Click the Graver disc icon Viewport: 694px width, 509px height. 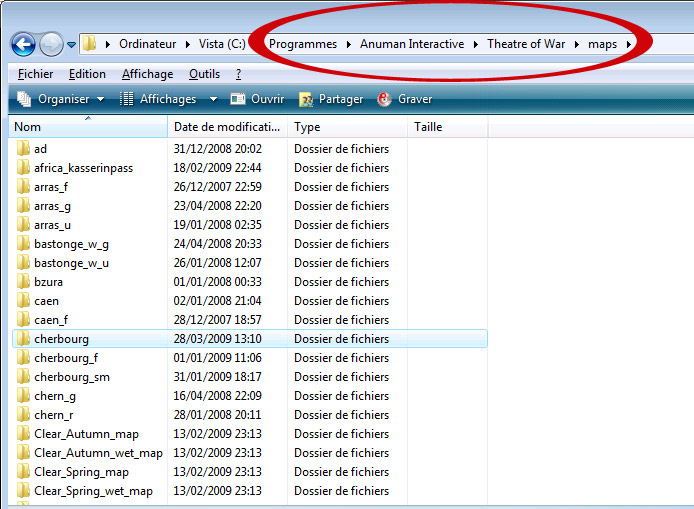(x=385, y=99)
